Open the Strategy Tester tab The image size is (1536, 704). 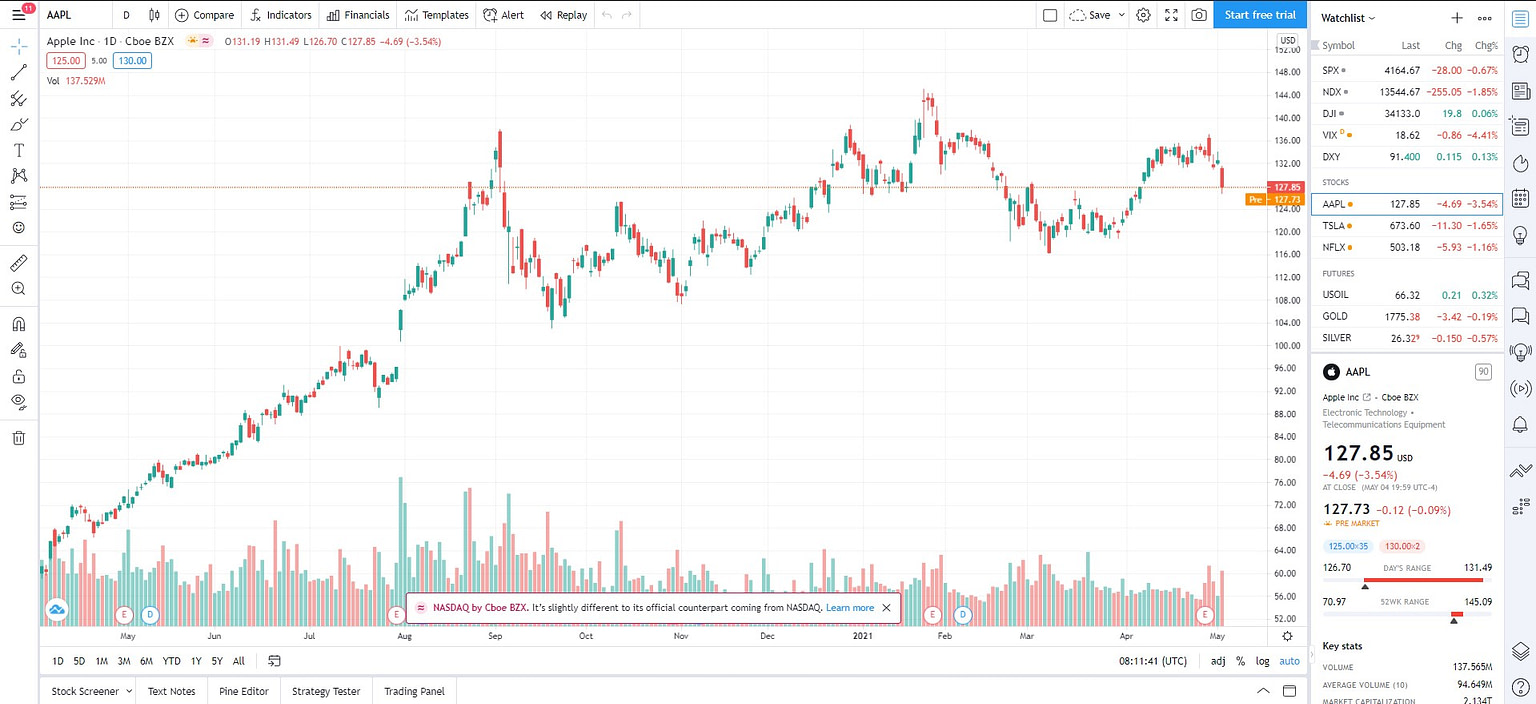[325, 691]
